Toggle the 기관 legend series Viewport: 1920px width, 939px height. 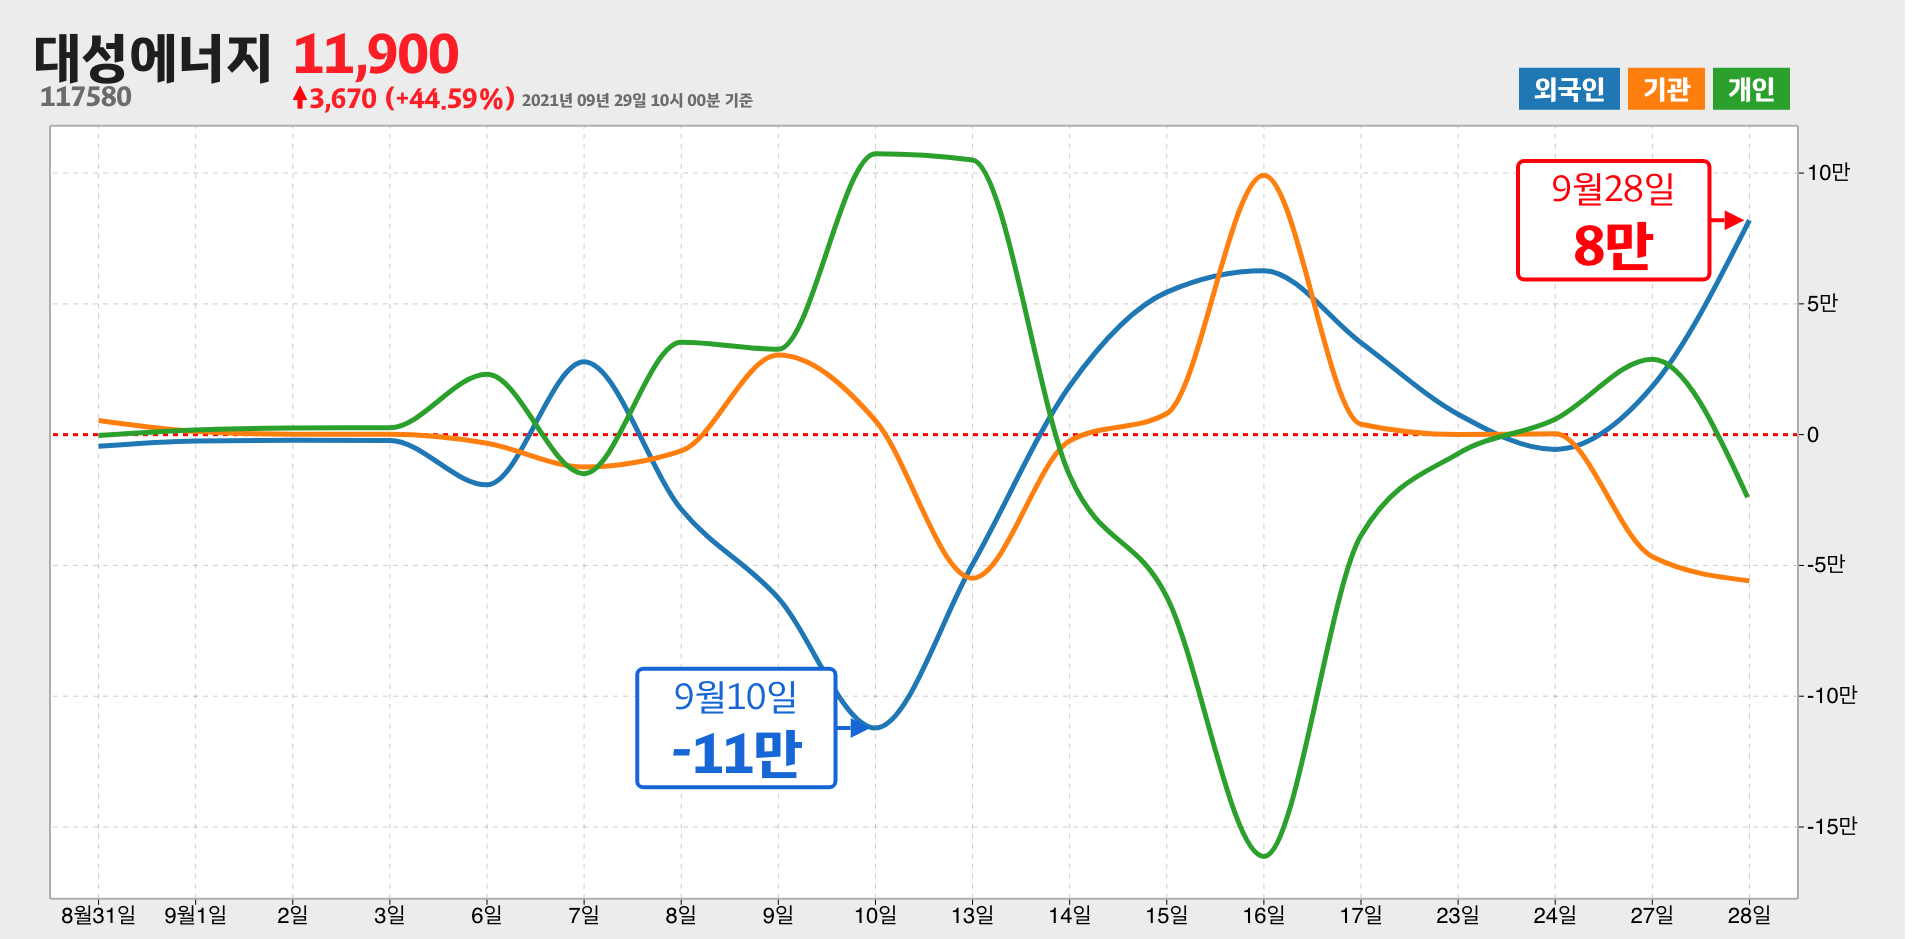coord(1666,89)
